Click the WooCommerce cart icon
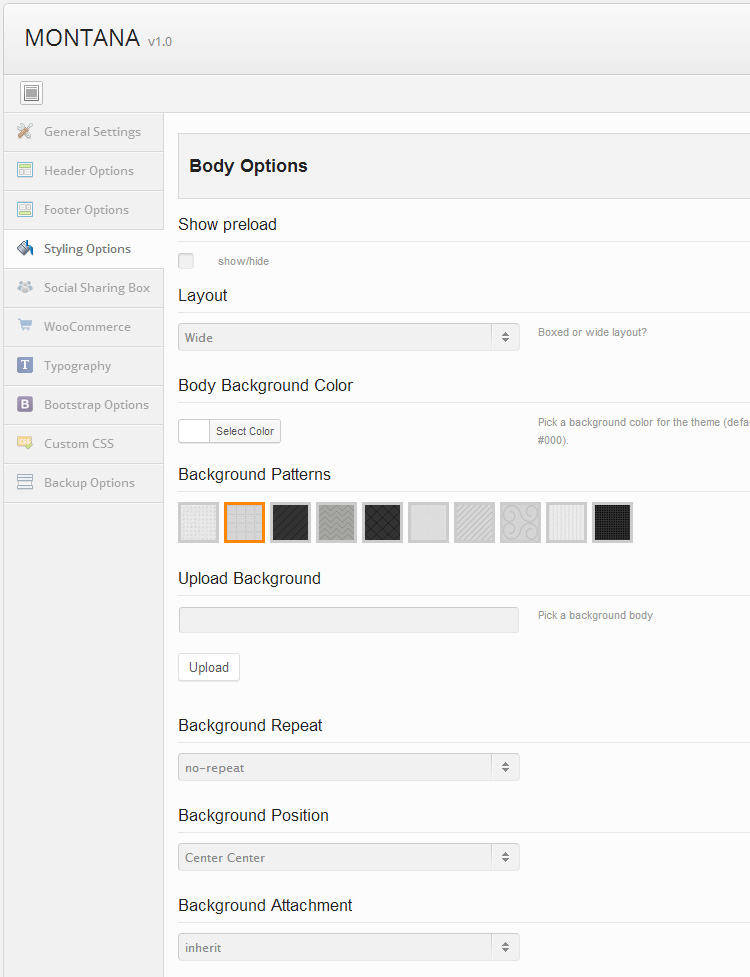750x977 pixels. 25,327
